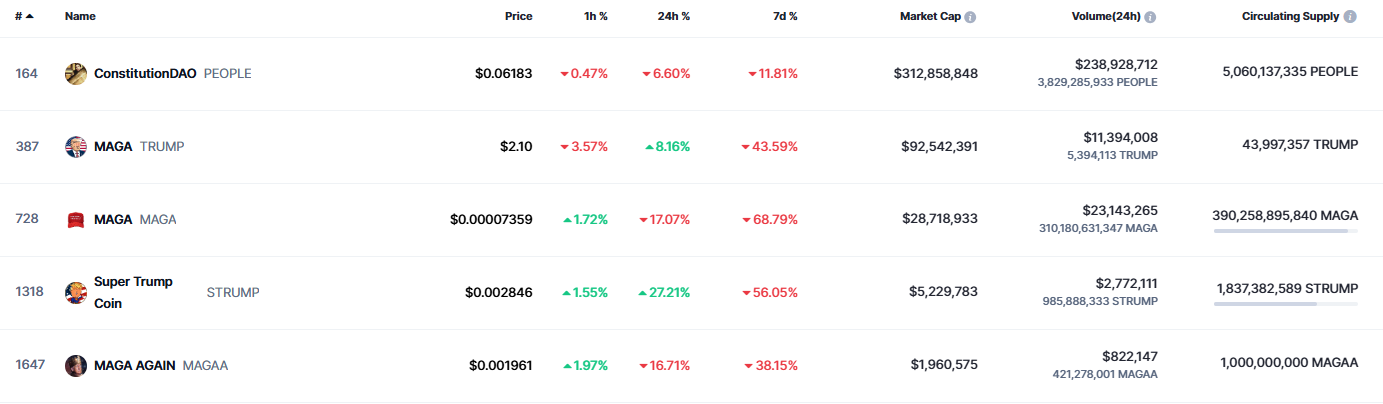Click the MAGA AGAIN coin logo icon
Viewport: 1383px width, 404px height.
point(76,366)
